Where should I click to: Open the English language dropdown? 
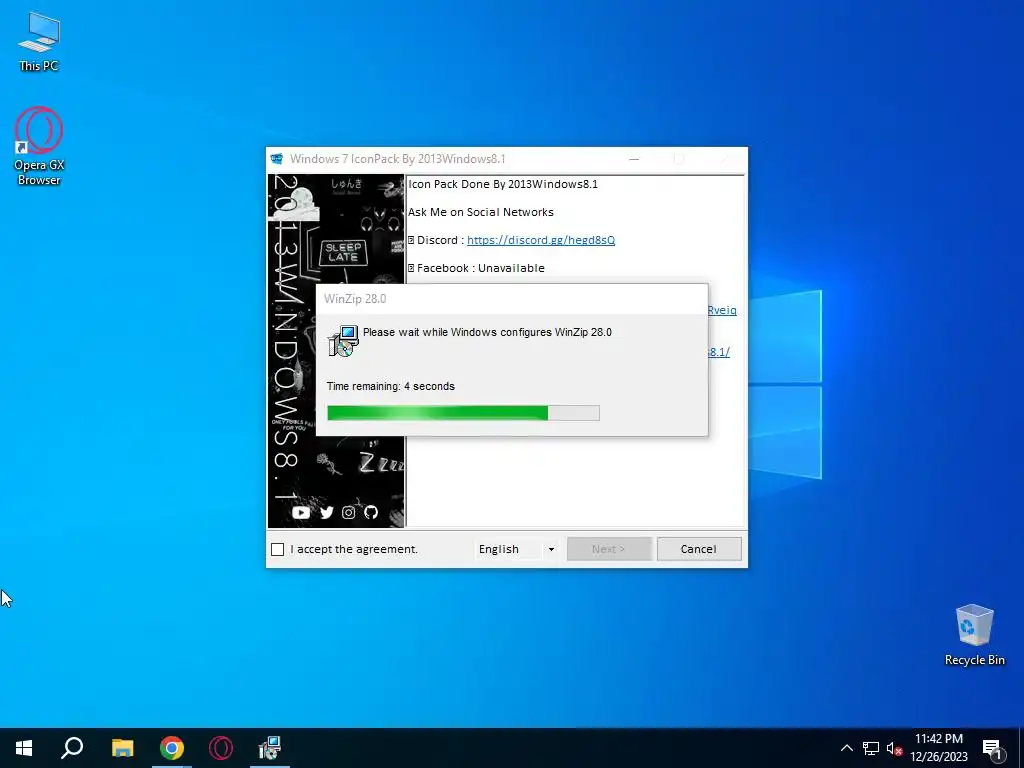[517, 549]
